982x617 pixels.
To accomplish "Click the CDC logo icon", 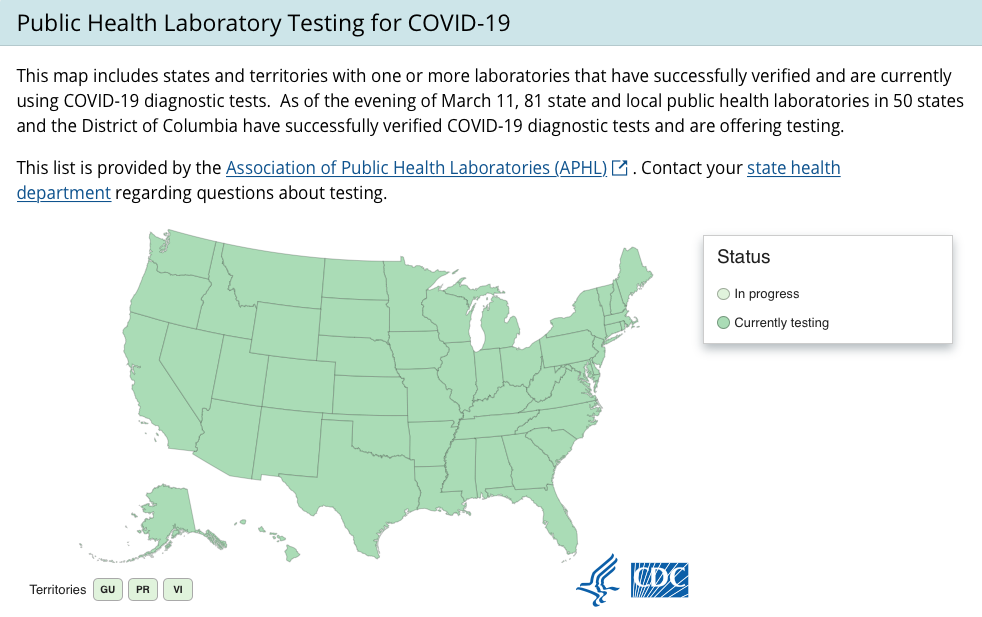I will 659,580.
